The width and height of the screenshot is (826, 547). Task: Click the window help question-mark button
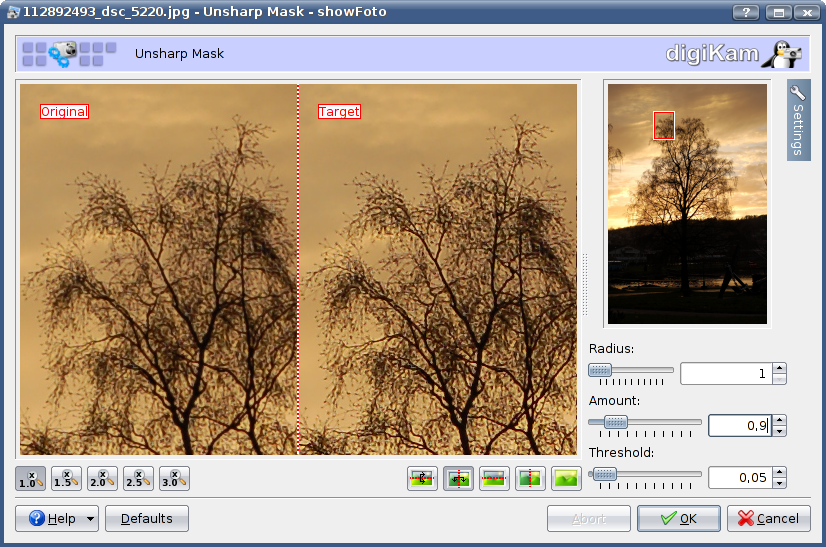pos(746,12)
